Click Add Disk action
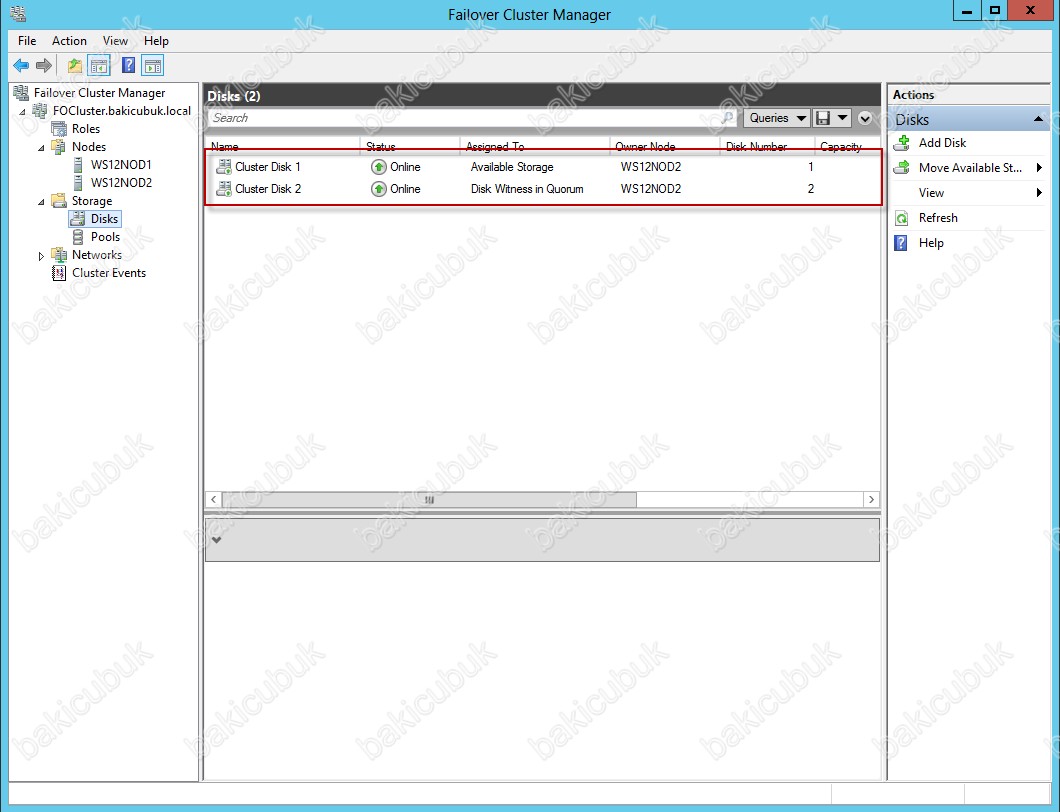 pos(942,143)
